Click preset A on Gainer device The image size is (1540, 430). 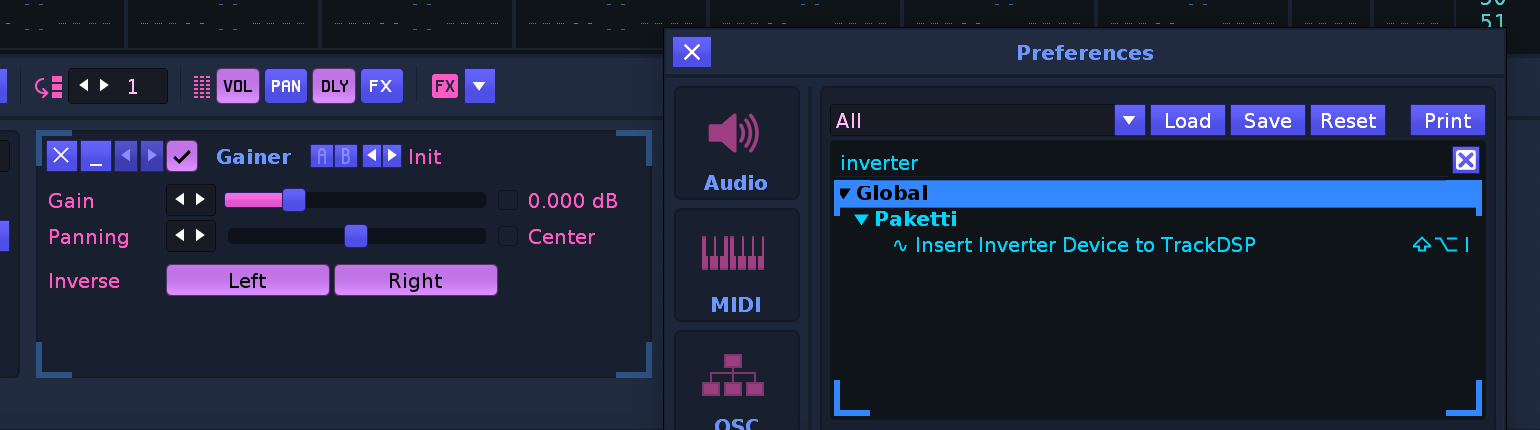pyautogui.click(x=322, y=156)
